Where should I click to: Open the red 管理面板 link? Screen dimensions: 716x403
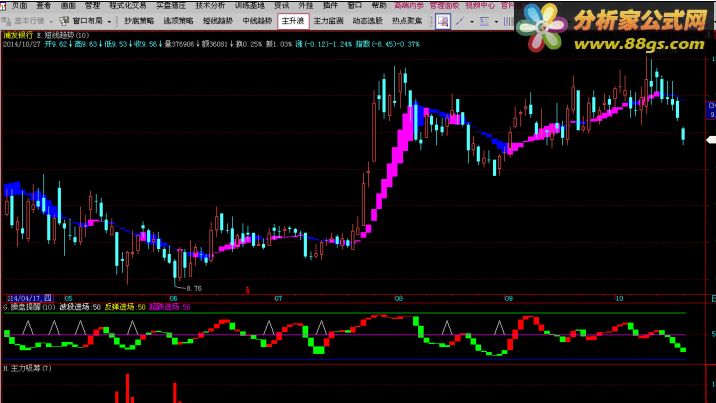(x=444, y=5)
